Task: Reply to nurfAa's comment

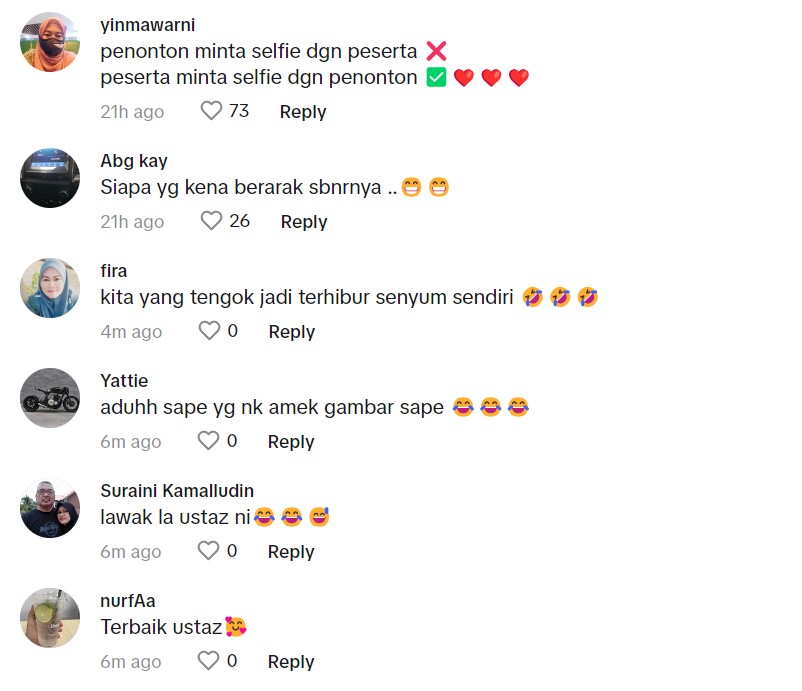Action: tap(292, 662)
